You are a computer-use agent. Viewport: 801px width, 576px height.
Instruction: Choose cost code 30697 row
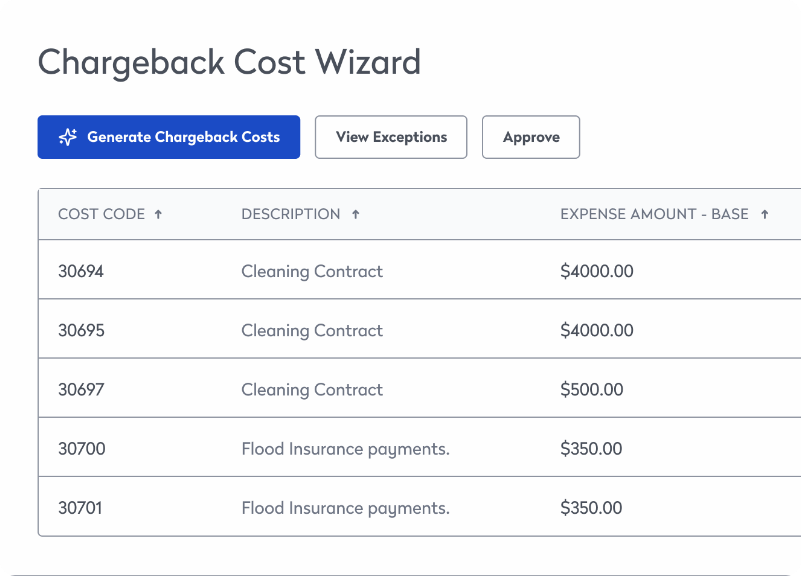(81, 390)
